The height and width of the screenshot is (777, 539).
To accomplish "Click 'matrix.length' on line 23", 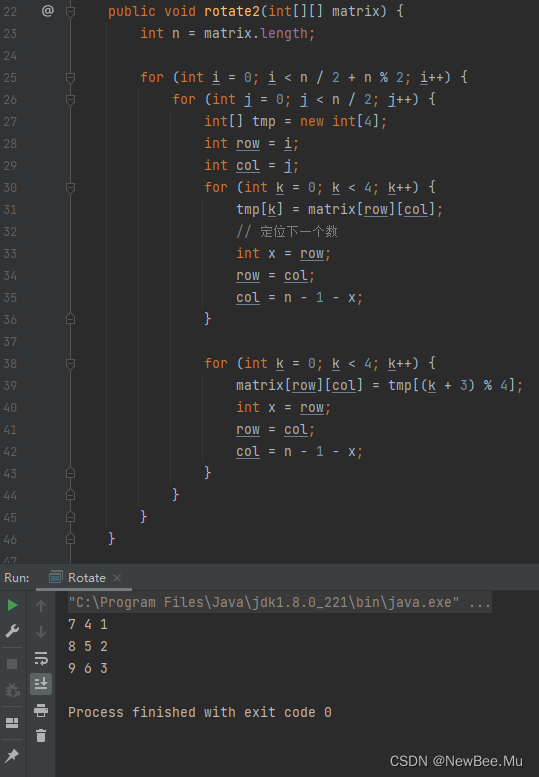I will (255, 33).
